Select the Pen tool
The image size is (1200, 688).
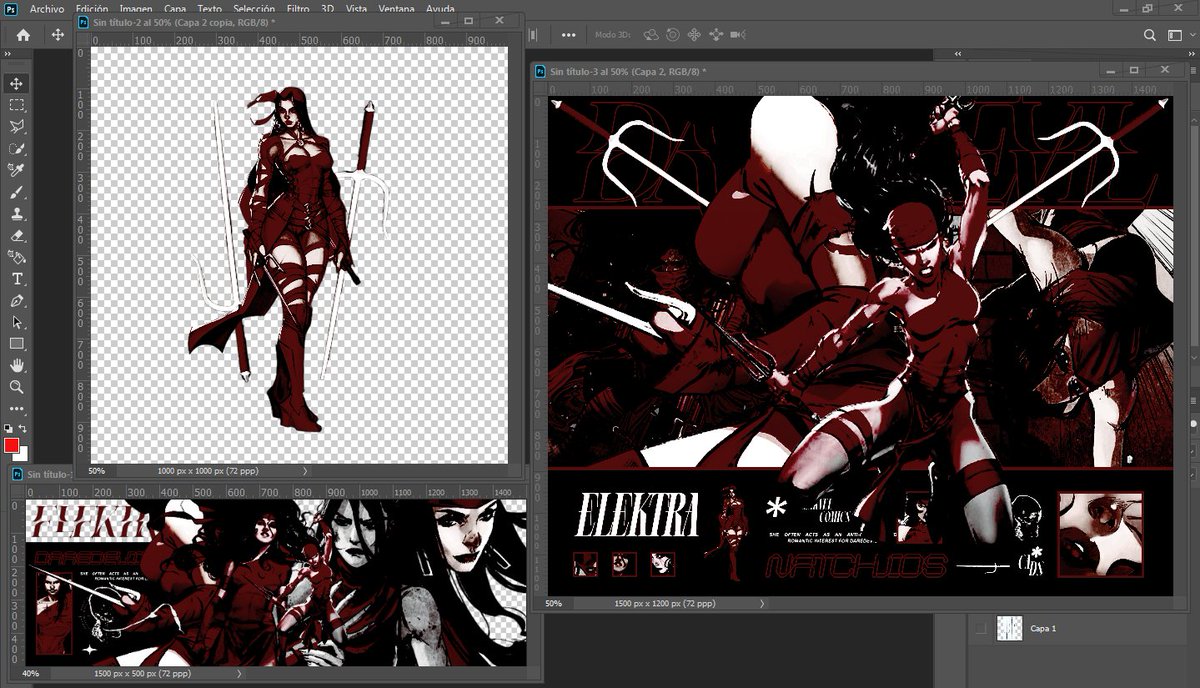[x=17, y=301]
